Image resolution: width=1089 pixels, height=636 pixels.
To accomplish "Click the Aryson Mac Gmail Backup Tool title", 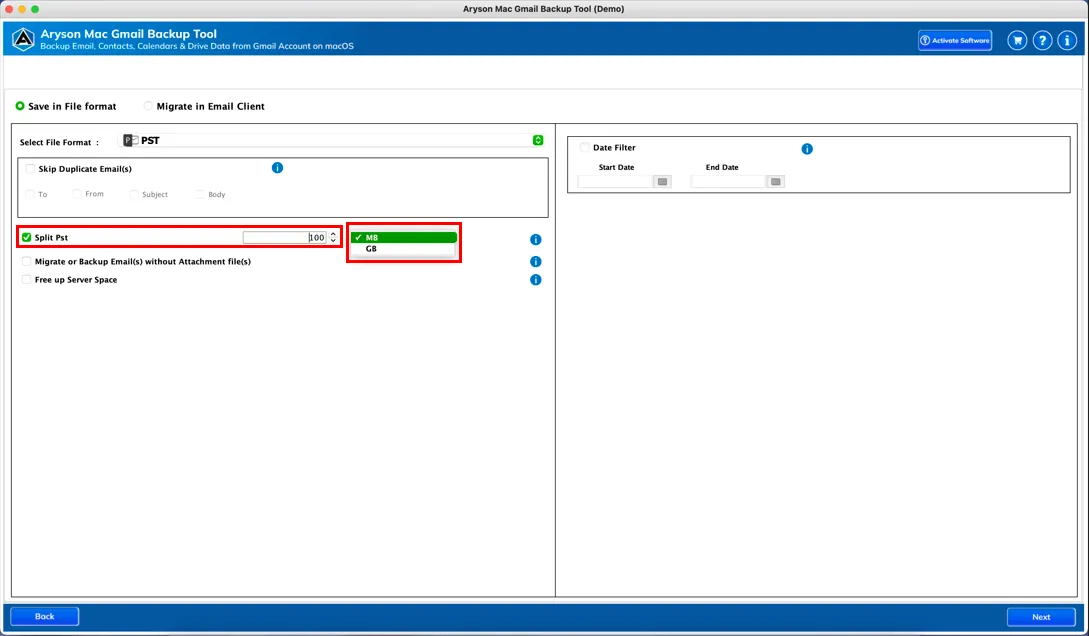I will click(x=128, y=33).
